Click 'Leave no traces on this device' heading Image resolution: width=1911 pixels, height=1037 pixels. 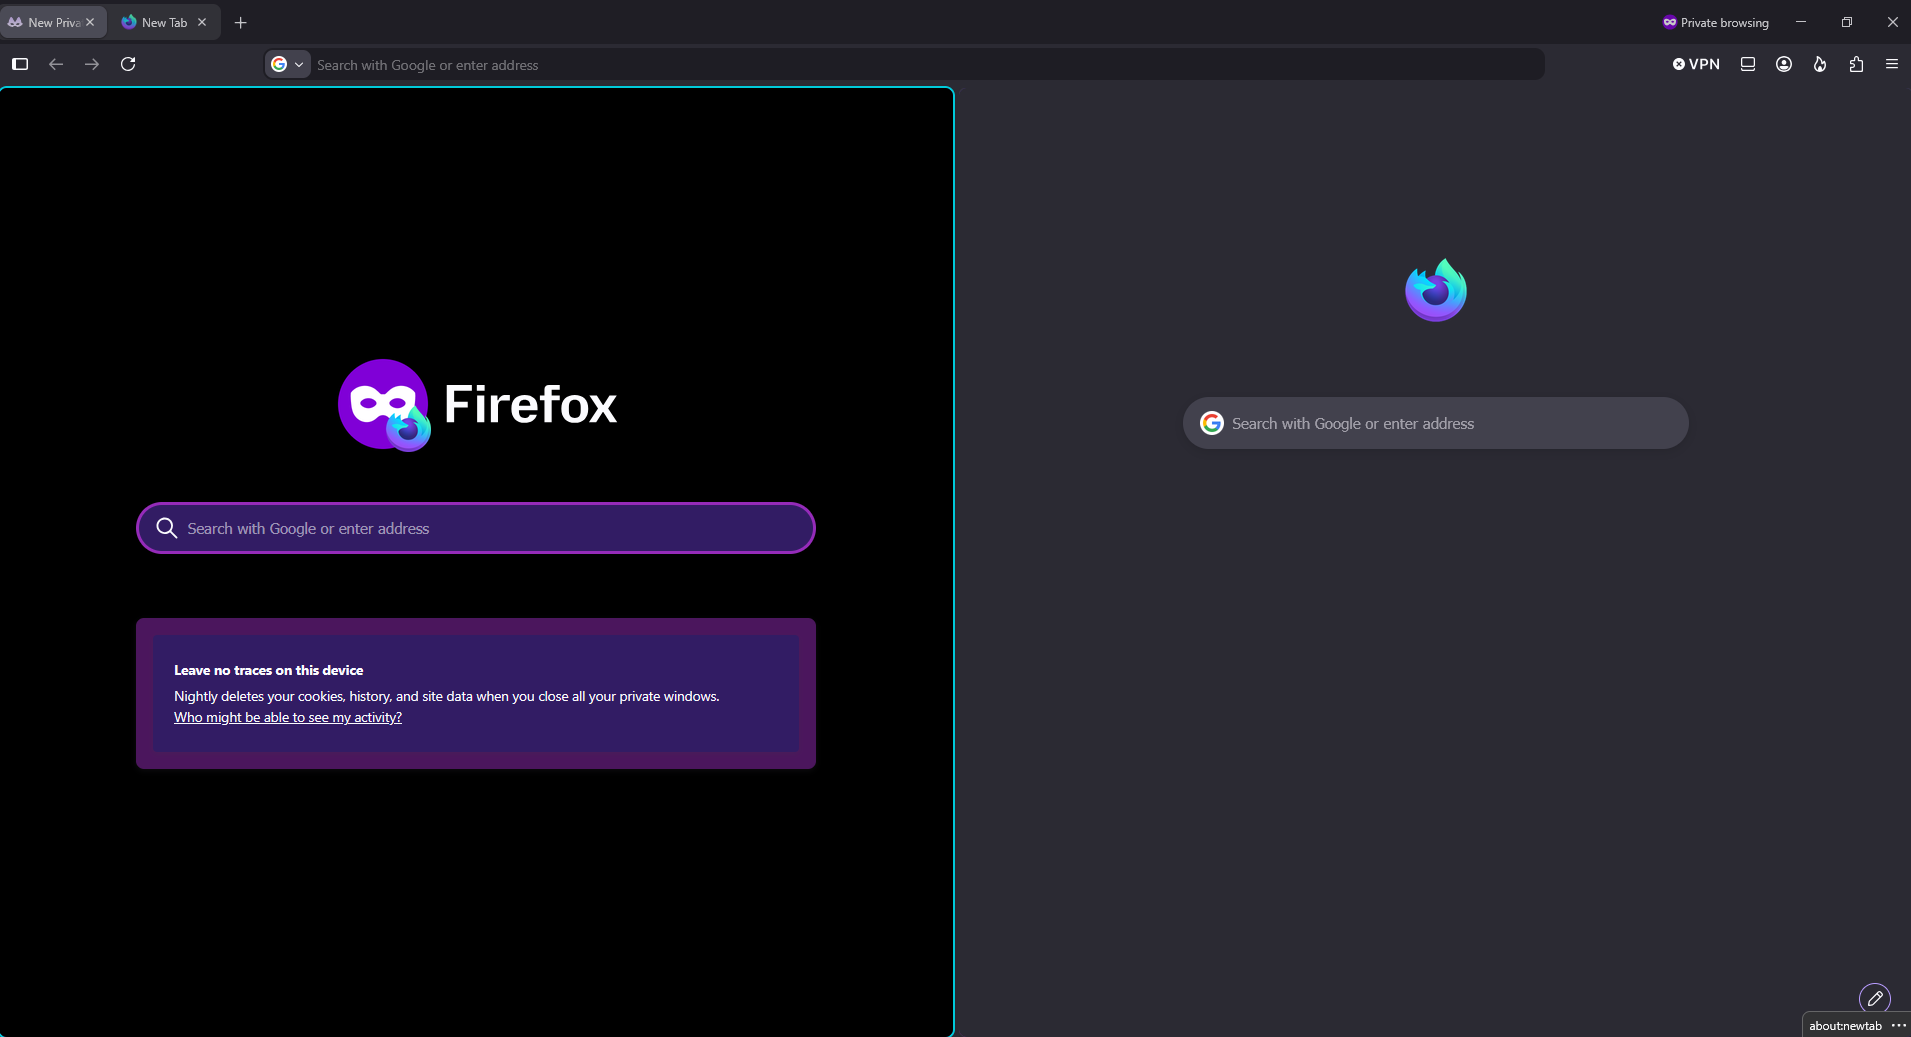268,670
